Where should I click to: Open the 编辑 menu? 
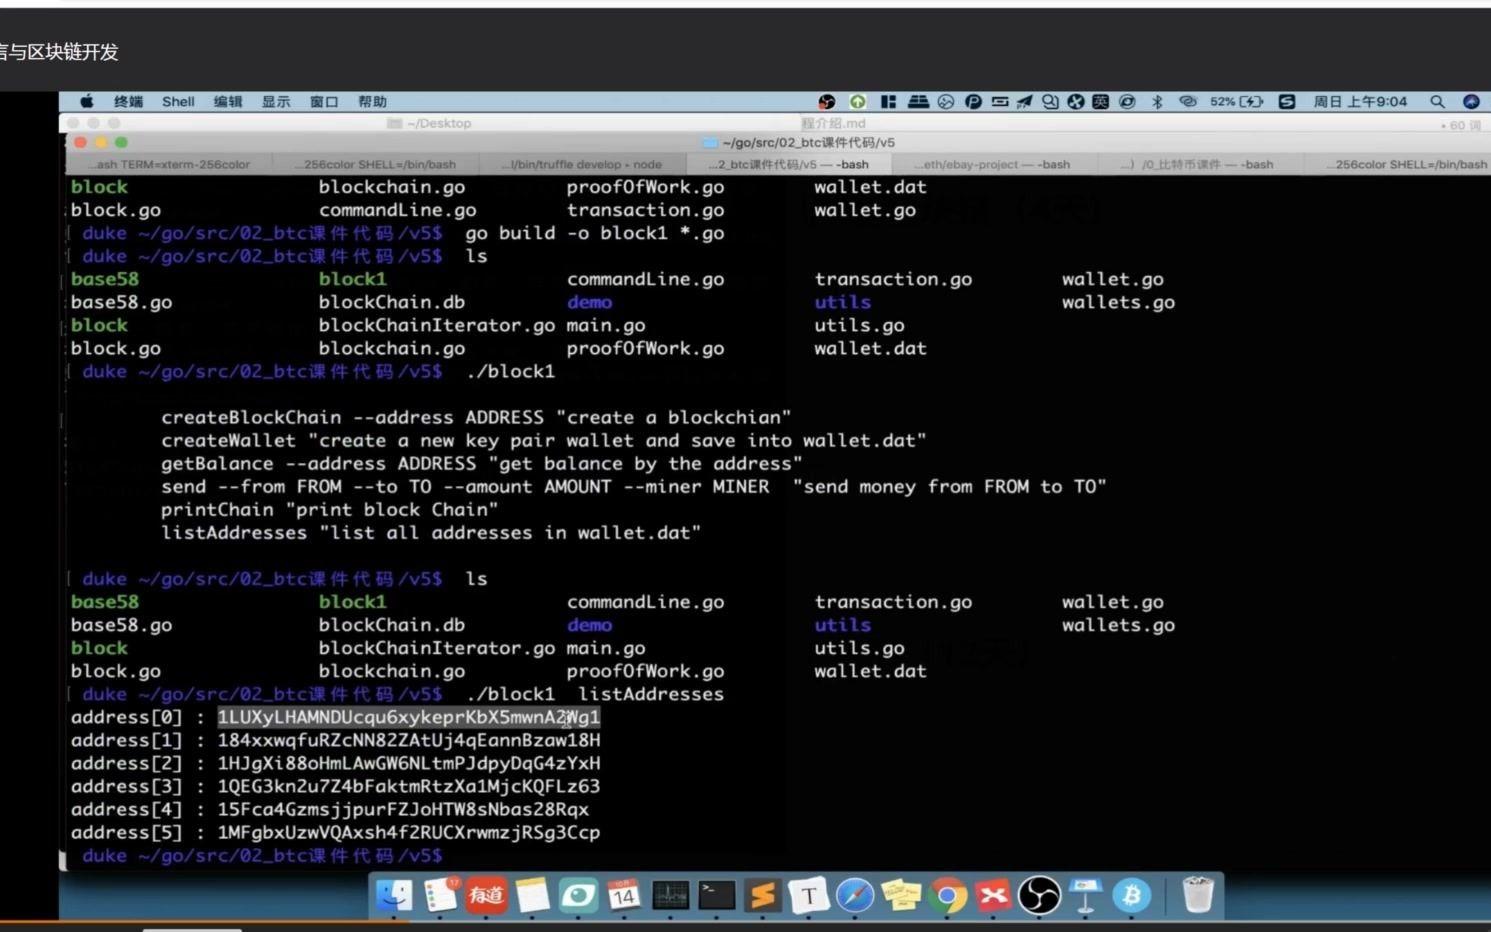[x=228, y=101]
